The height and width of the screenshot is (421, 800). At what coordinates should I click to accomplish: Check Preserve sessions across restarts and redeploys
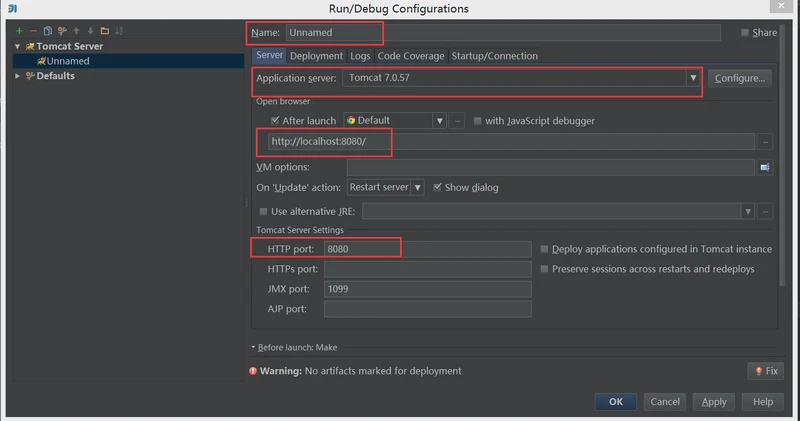point(544,269)
